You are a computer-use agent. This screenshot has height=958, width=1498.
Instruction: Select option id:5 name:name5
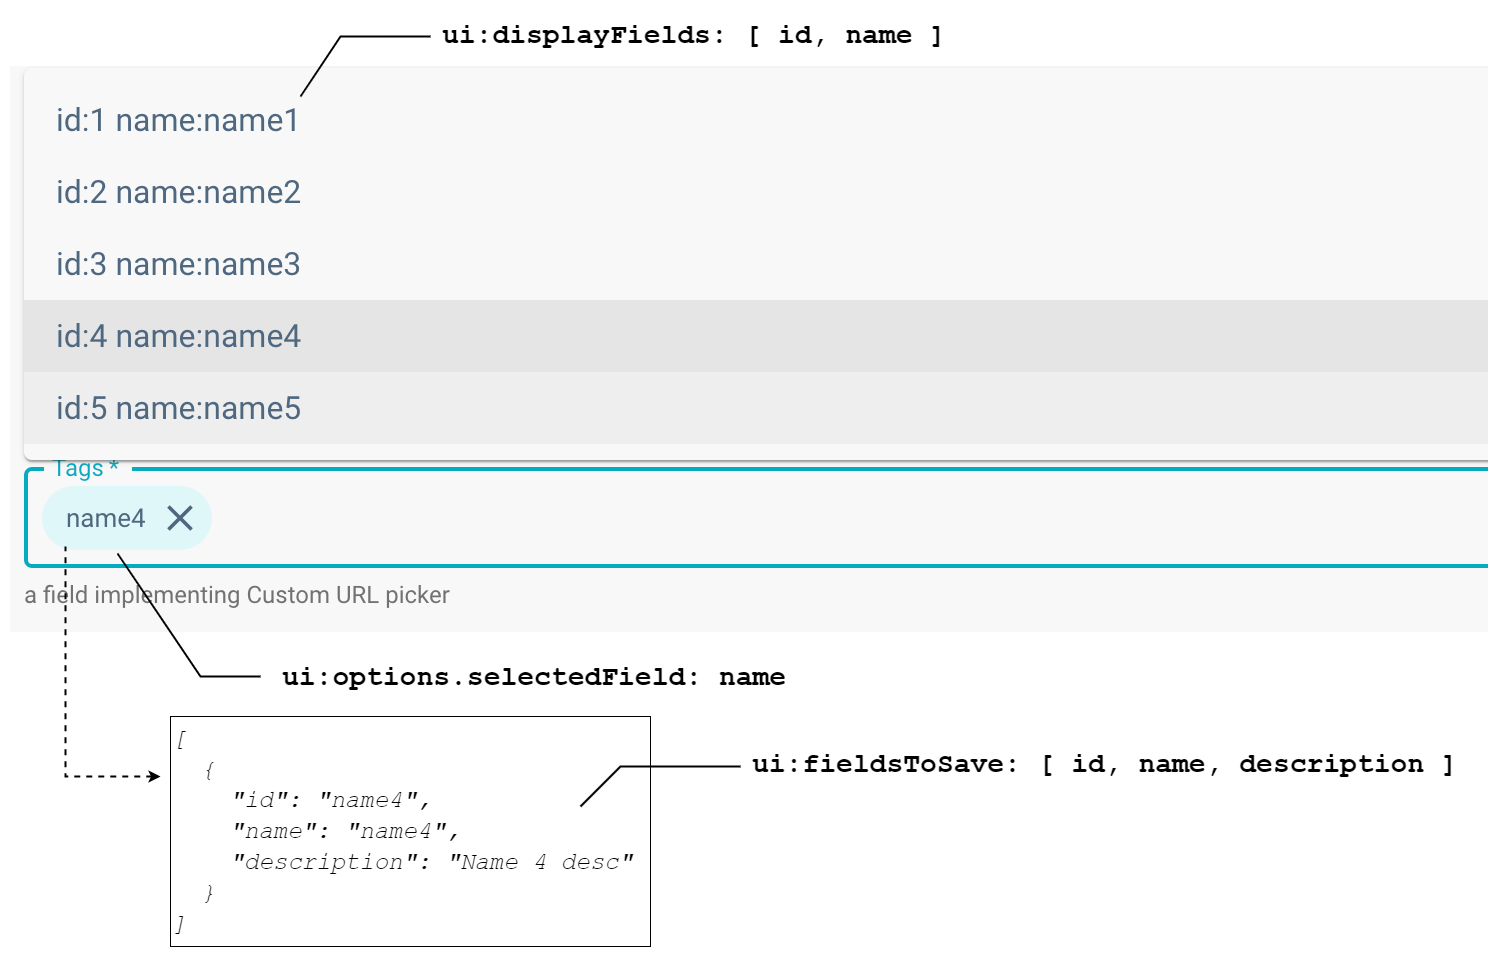(178, 409)
